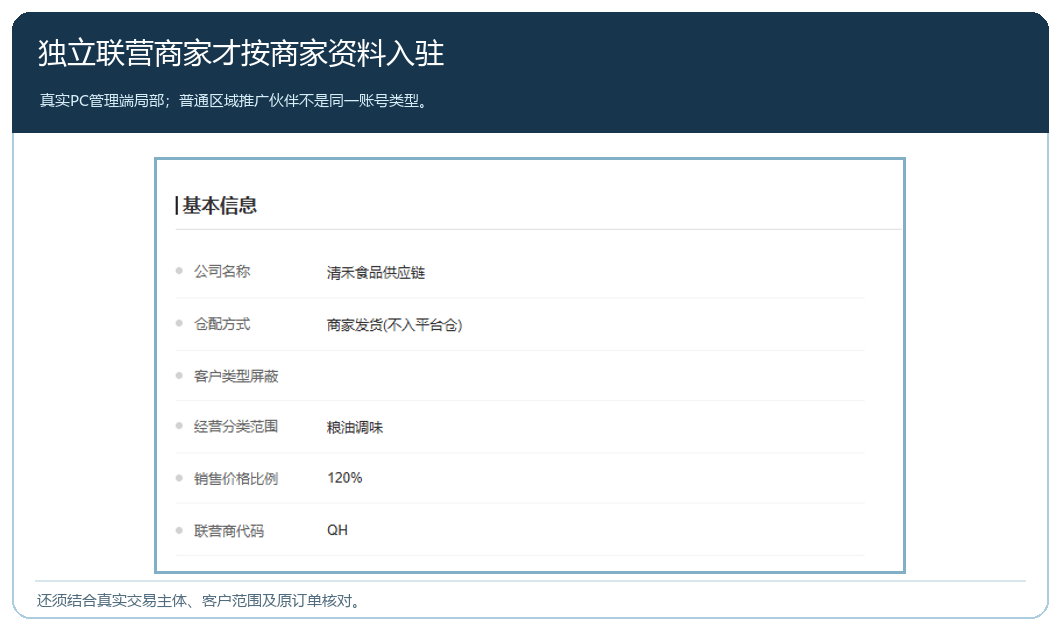Select the value 粮油调味

(354, 427)
